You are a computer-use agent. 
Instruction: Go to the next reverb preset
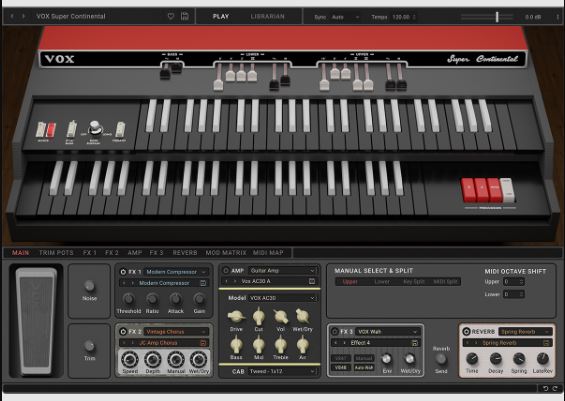pyautogui.click(x=475, y=343)
